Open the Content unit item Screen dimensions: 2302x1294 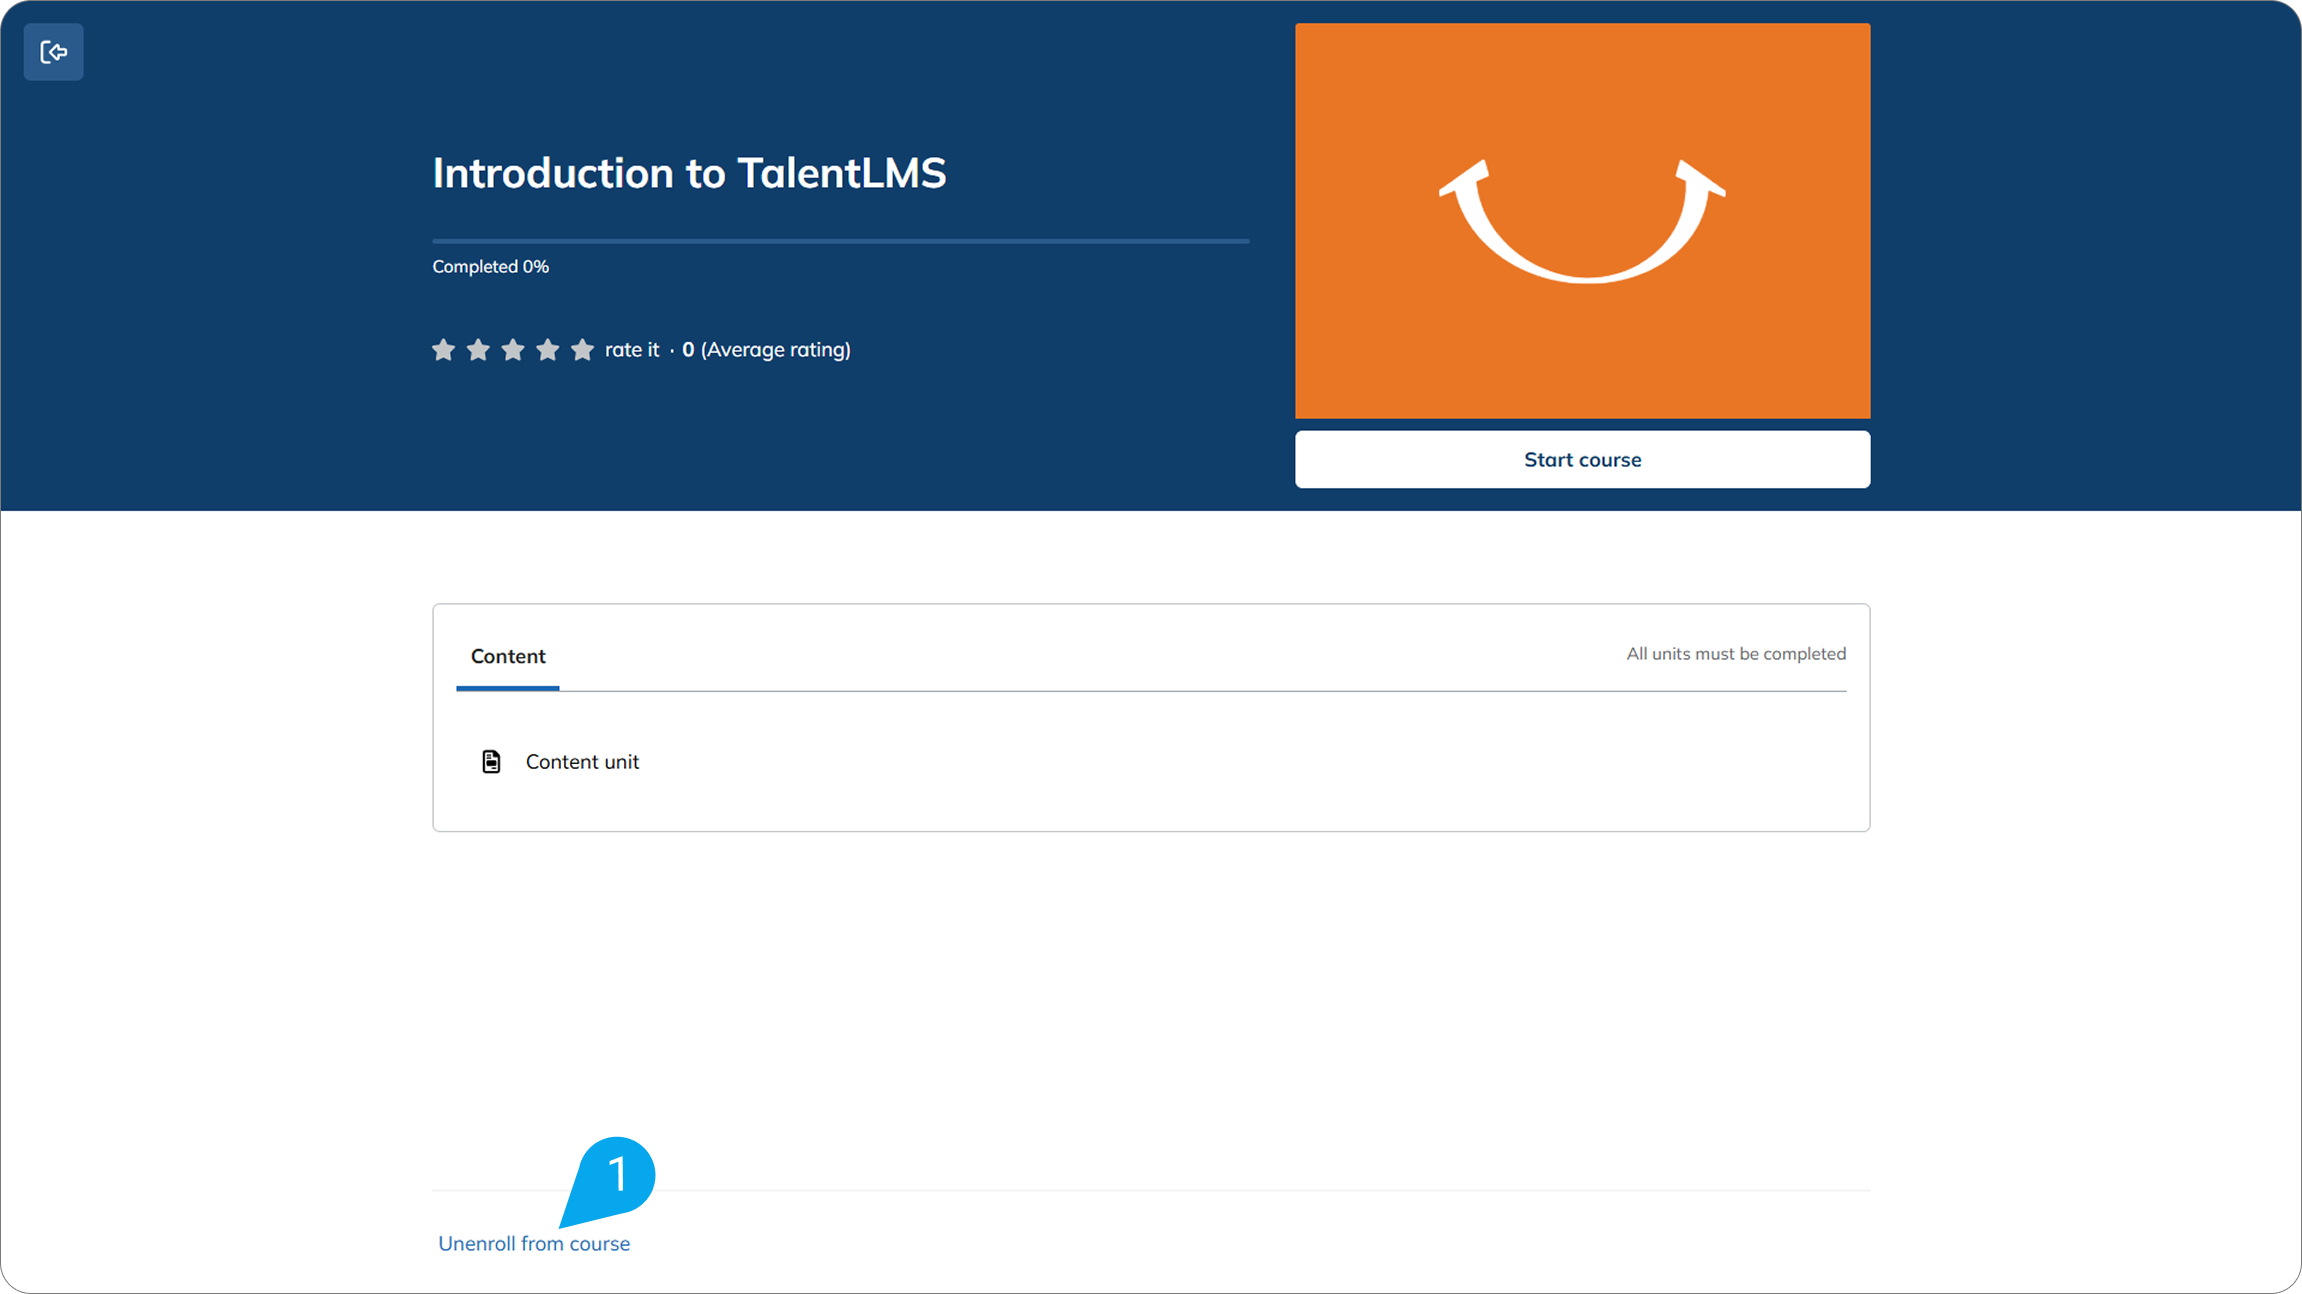[582, 762]
